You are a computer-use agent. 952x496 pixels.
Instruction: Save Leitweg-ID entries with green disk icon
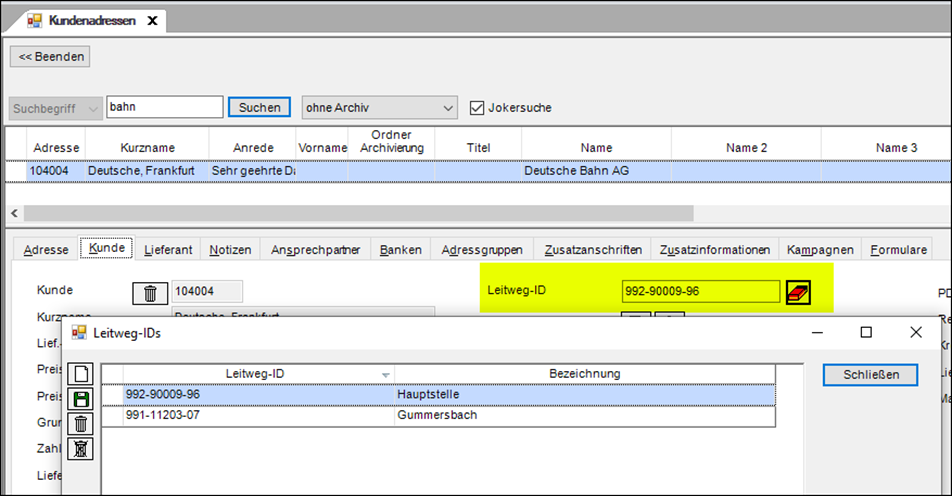(x=81, y=399)
